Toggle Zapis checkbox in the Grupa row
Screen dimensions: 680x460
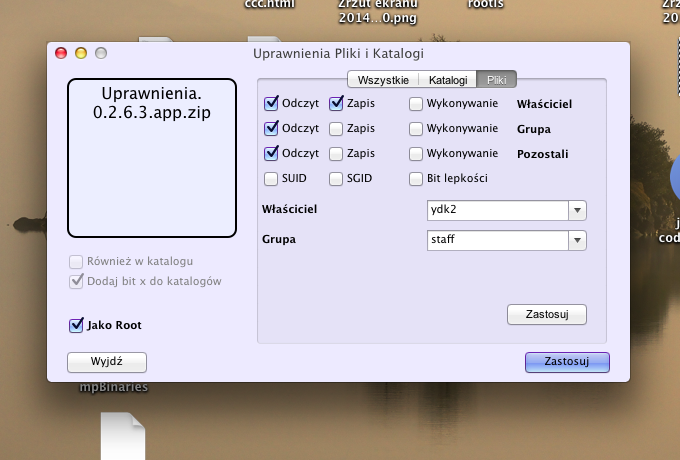[x=336, y=129]
